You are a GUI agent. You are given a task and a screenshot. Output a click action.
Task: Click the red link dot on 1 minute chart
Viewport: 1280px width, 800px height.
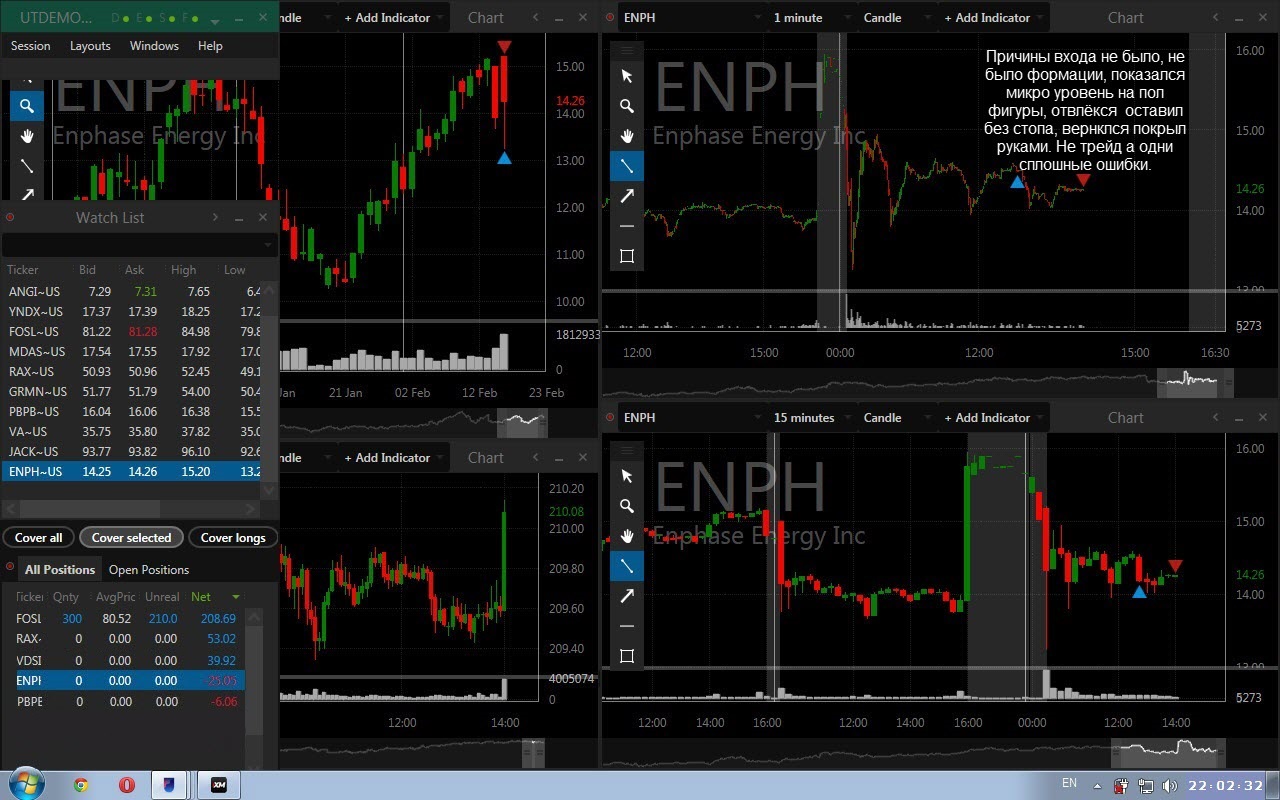609,17
